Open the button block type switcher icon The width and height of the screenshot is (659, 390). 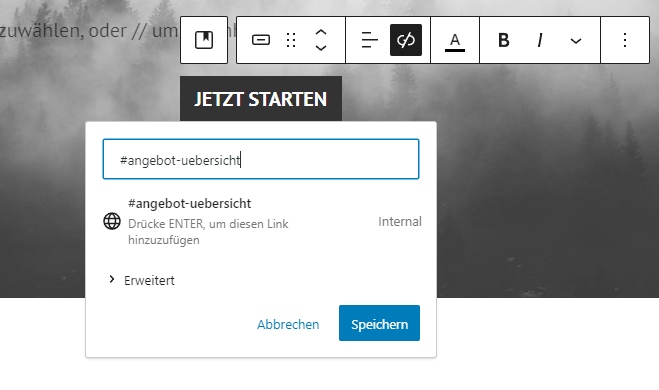(261, 40)
